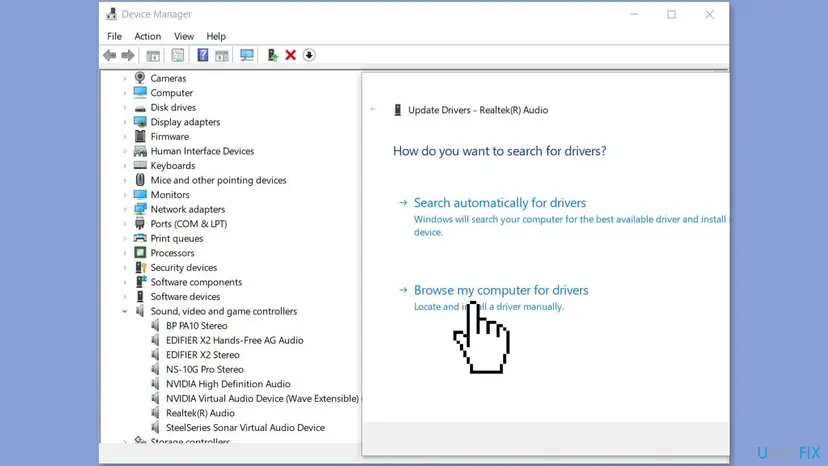Image resolution: width=828 pixels, height=466 pixels.
Task: Click the red X Uninstall device icon
Action: [x=290, y=55]
